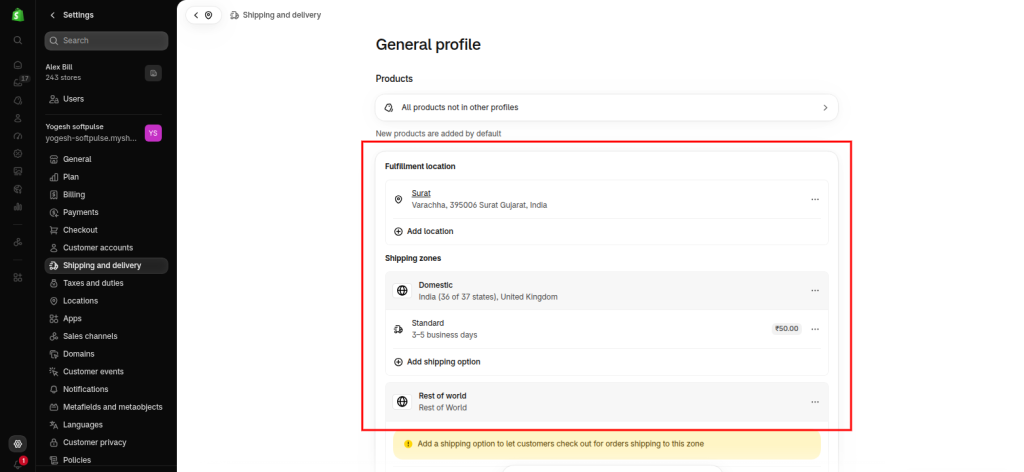Click the Standard shipping rate row
1024x472 pixels.
pos(606,329)
